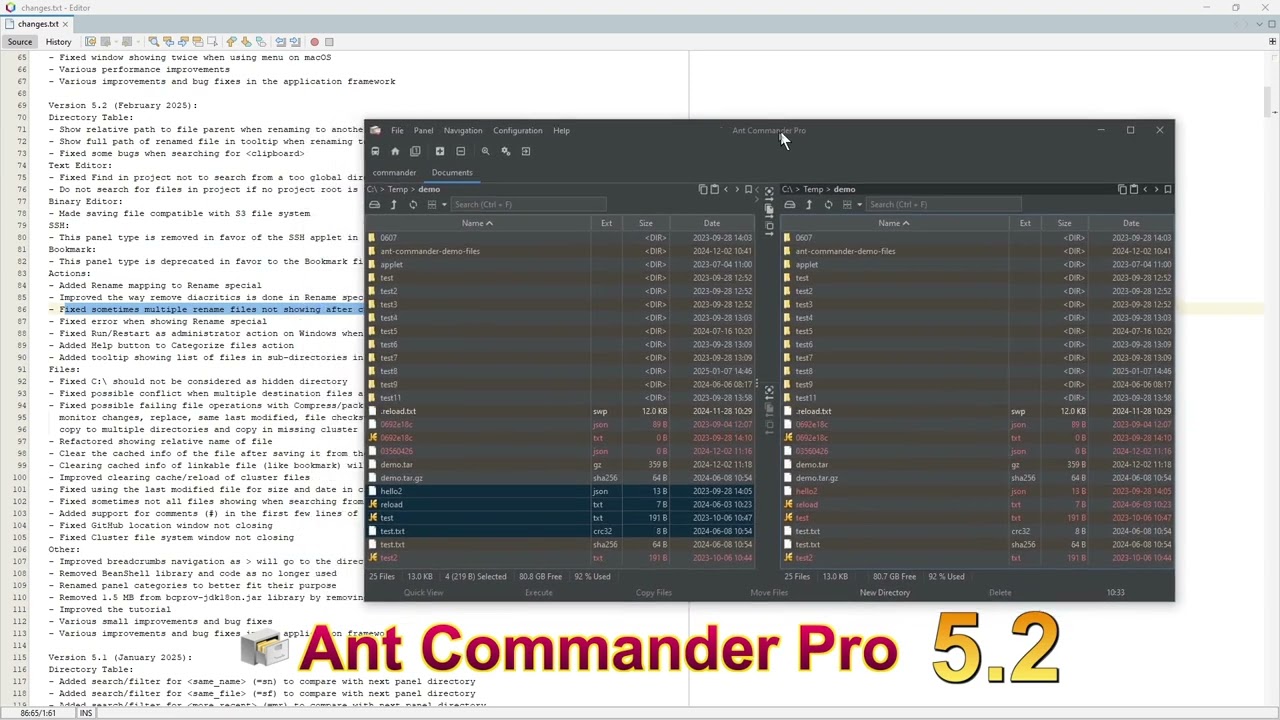Navigate back using left panel arrow

726,189
